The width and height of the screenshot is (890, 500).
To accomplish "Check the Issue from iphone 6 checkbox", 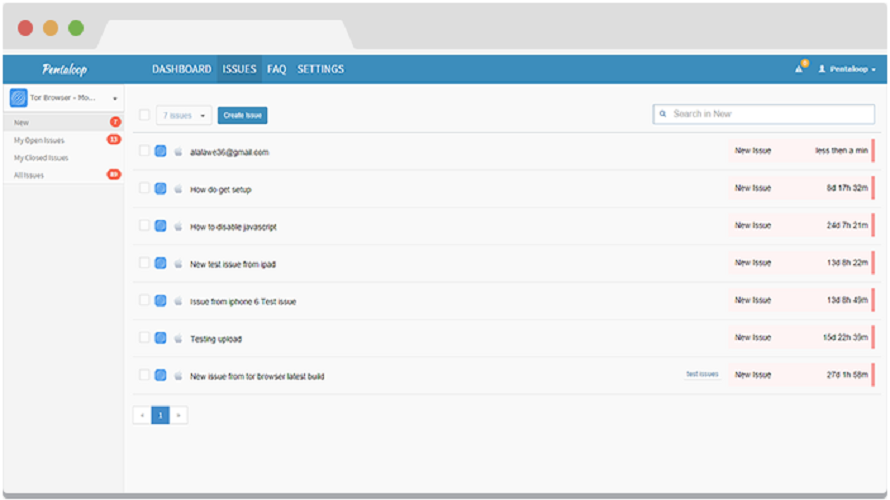I will pyautogui.click(x=144, y=301).
